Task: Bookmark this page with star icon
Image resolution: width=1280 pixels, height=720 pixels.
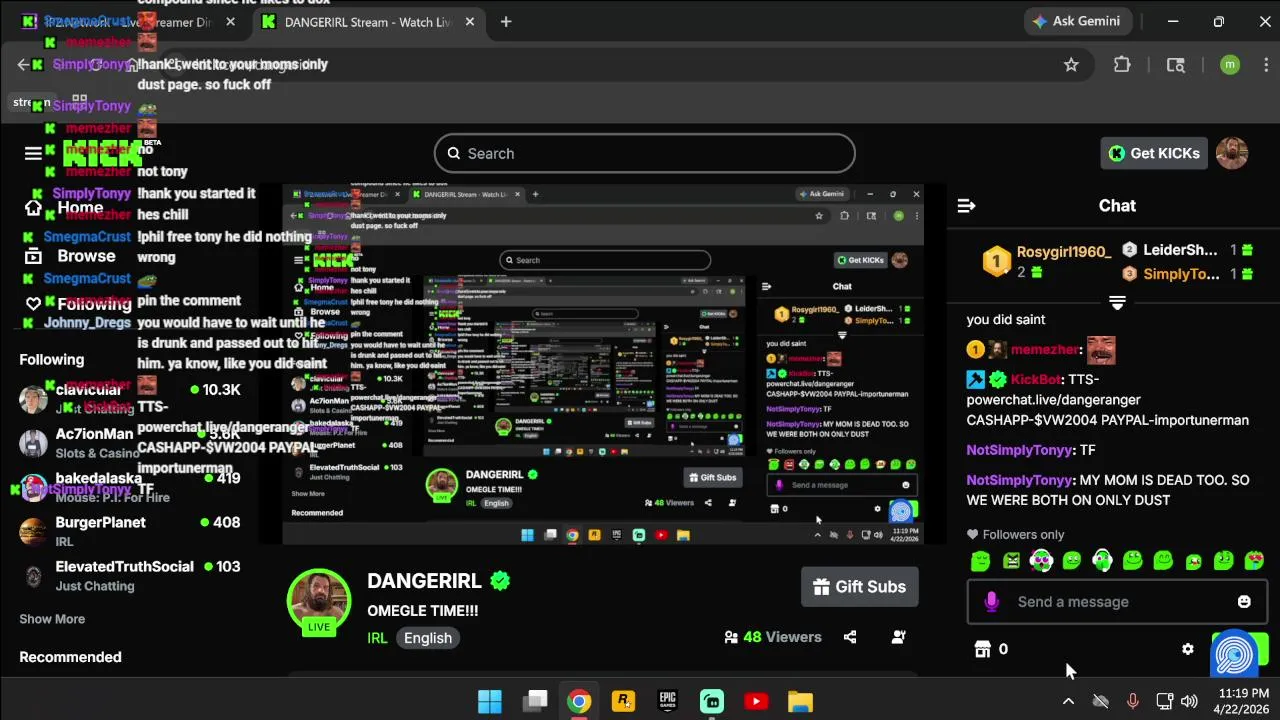Action: click(1071, 65)
